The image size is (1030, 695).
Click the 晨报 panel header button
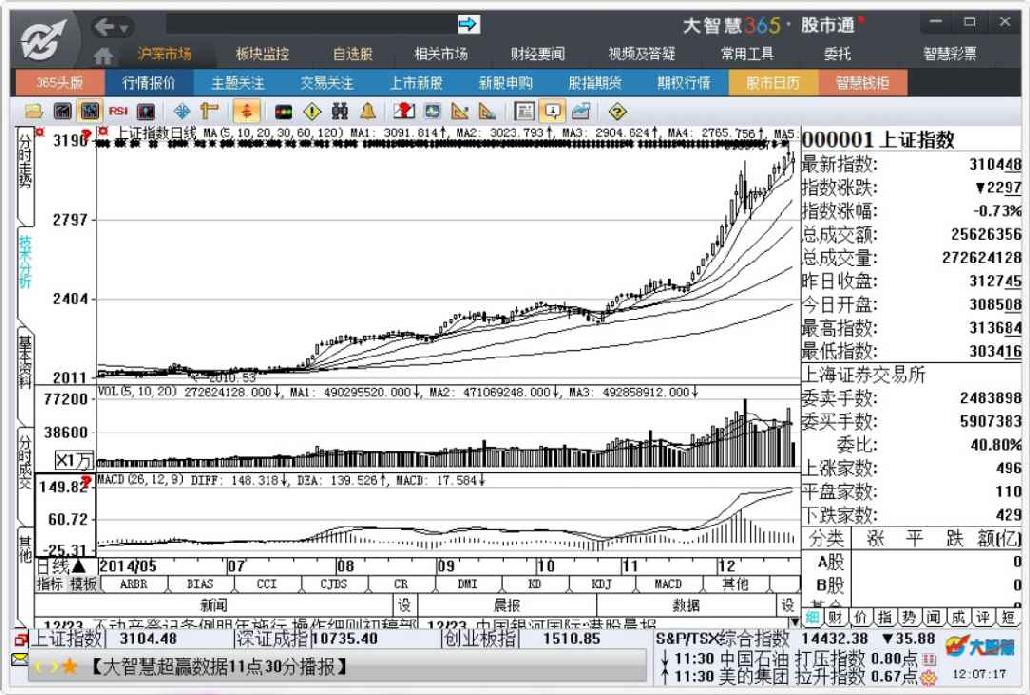pyautogui.click(x=506, y=605)
